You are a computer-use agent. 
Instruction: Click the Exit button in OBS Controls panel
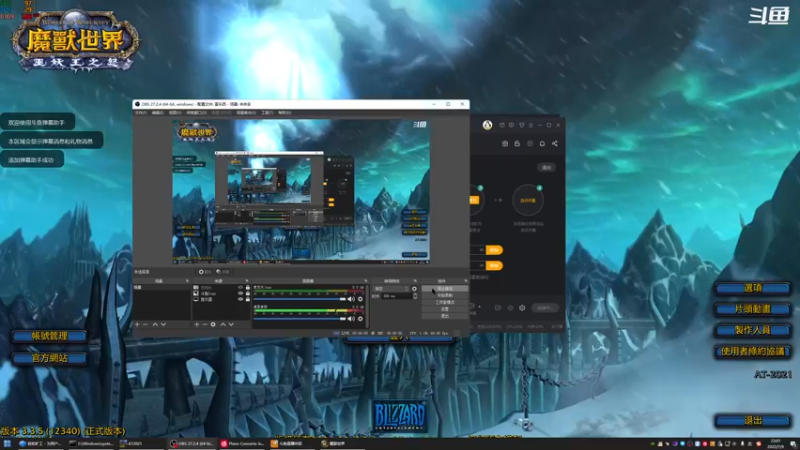point(444,316)
